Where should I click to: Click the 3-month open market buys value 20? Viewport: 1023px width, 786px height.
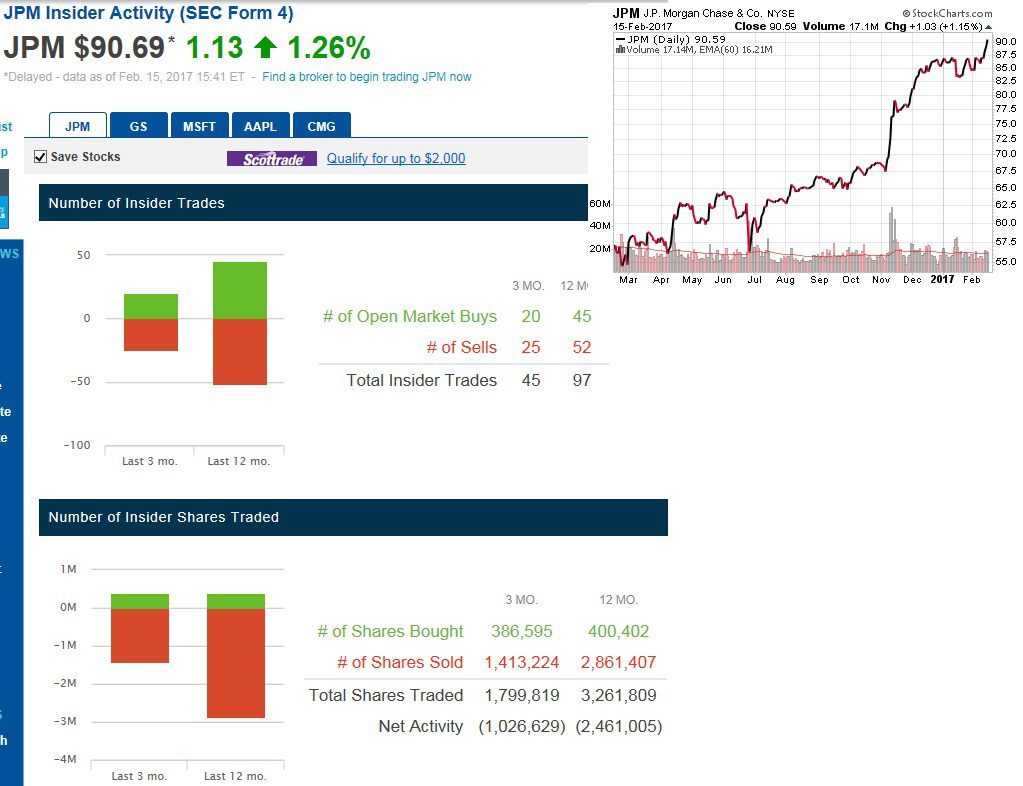530,316
